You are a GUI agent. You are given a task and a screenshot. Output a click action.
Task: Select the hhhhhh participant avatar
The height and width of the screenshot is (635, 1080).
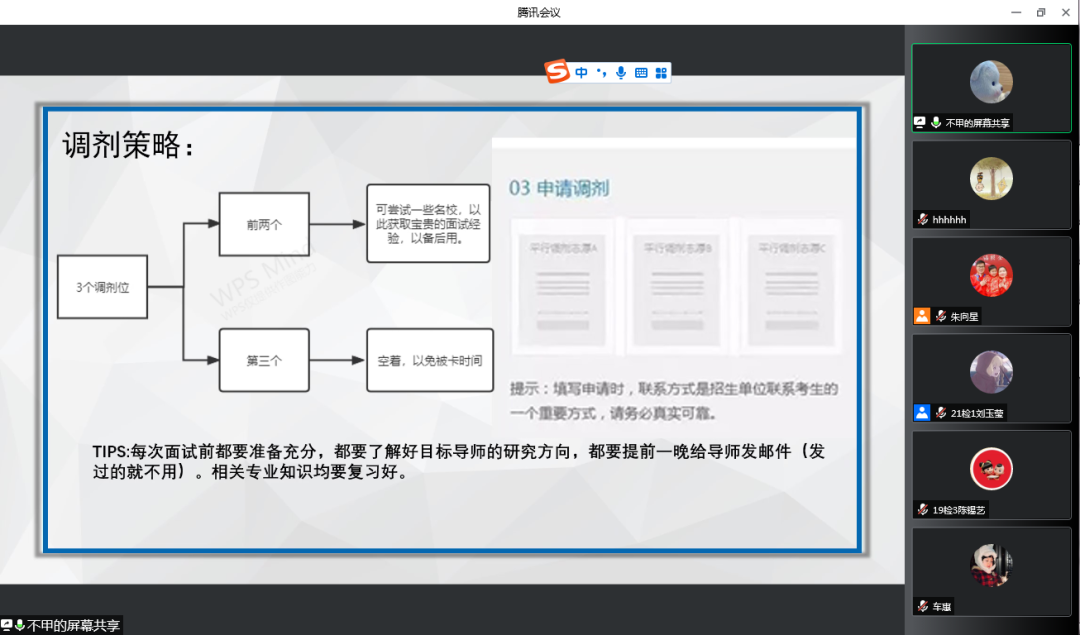[x=991, y=178]
